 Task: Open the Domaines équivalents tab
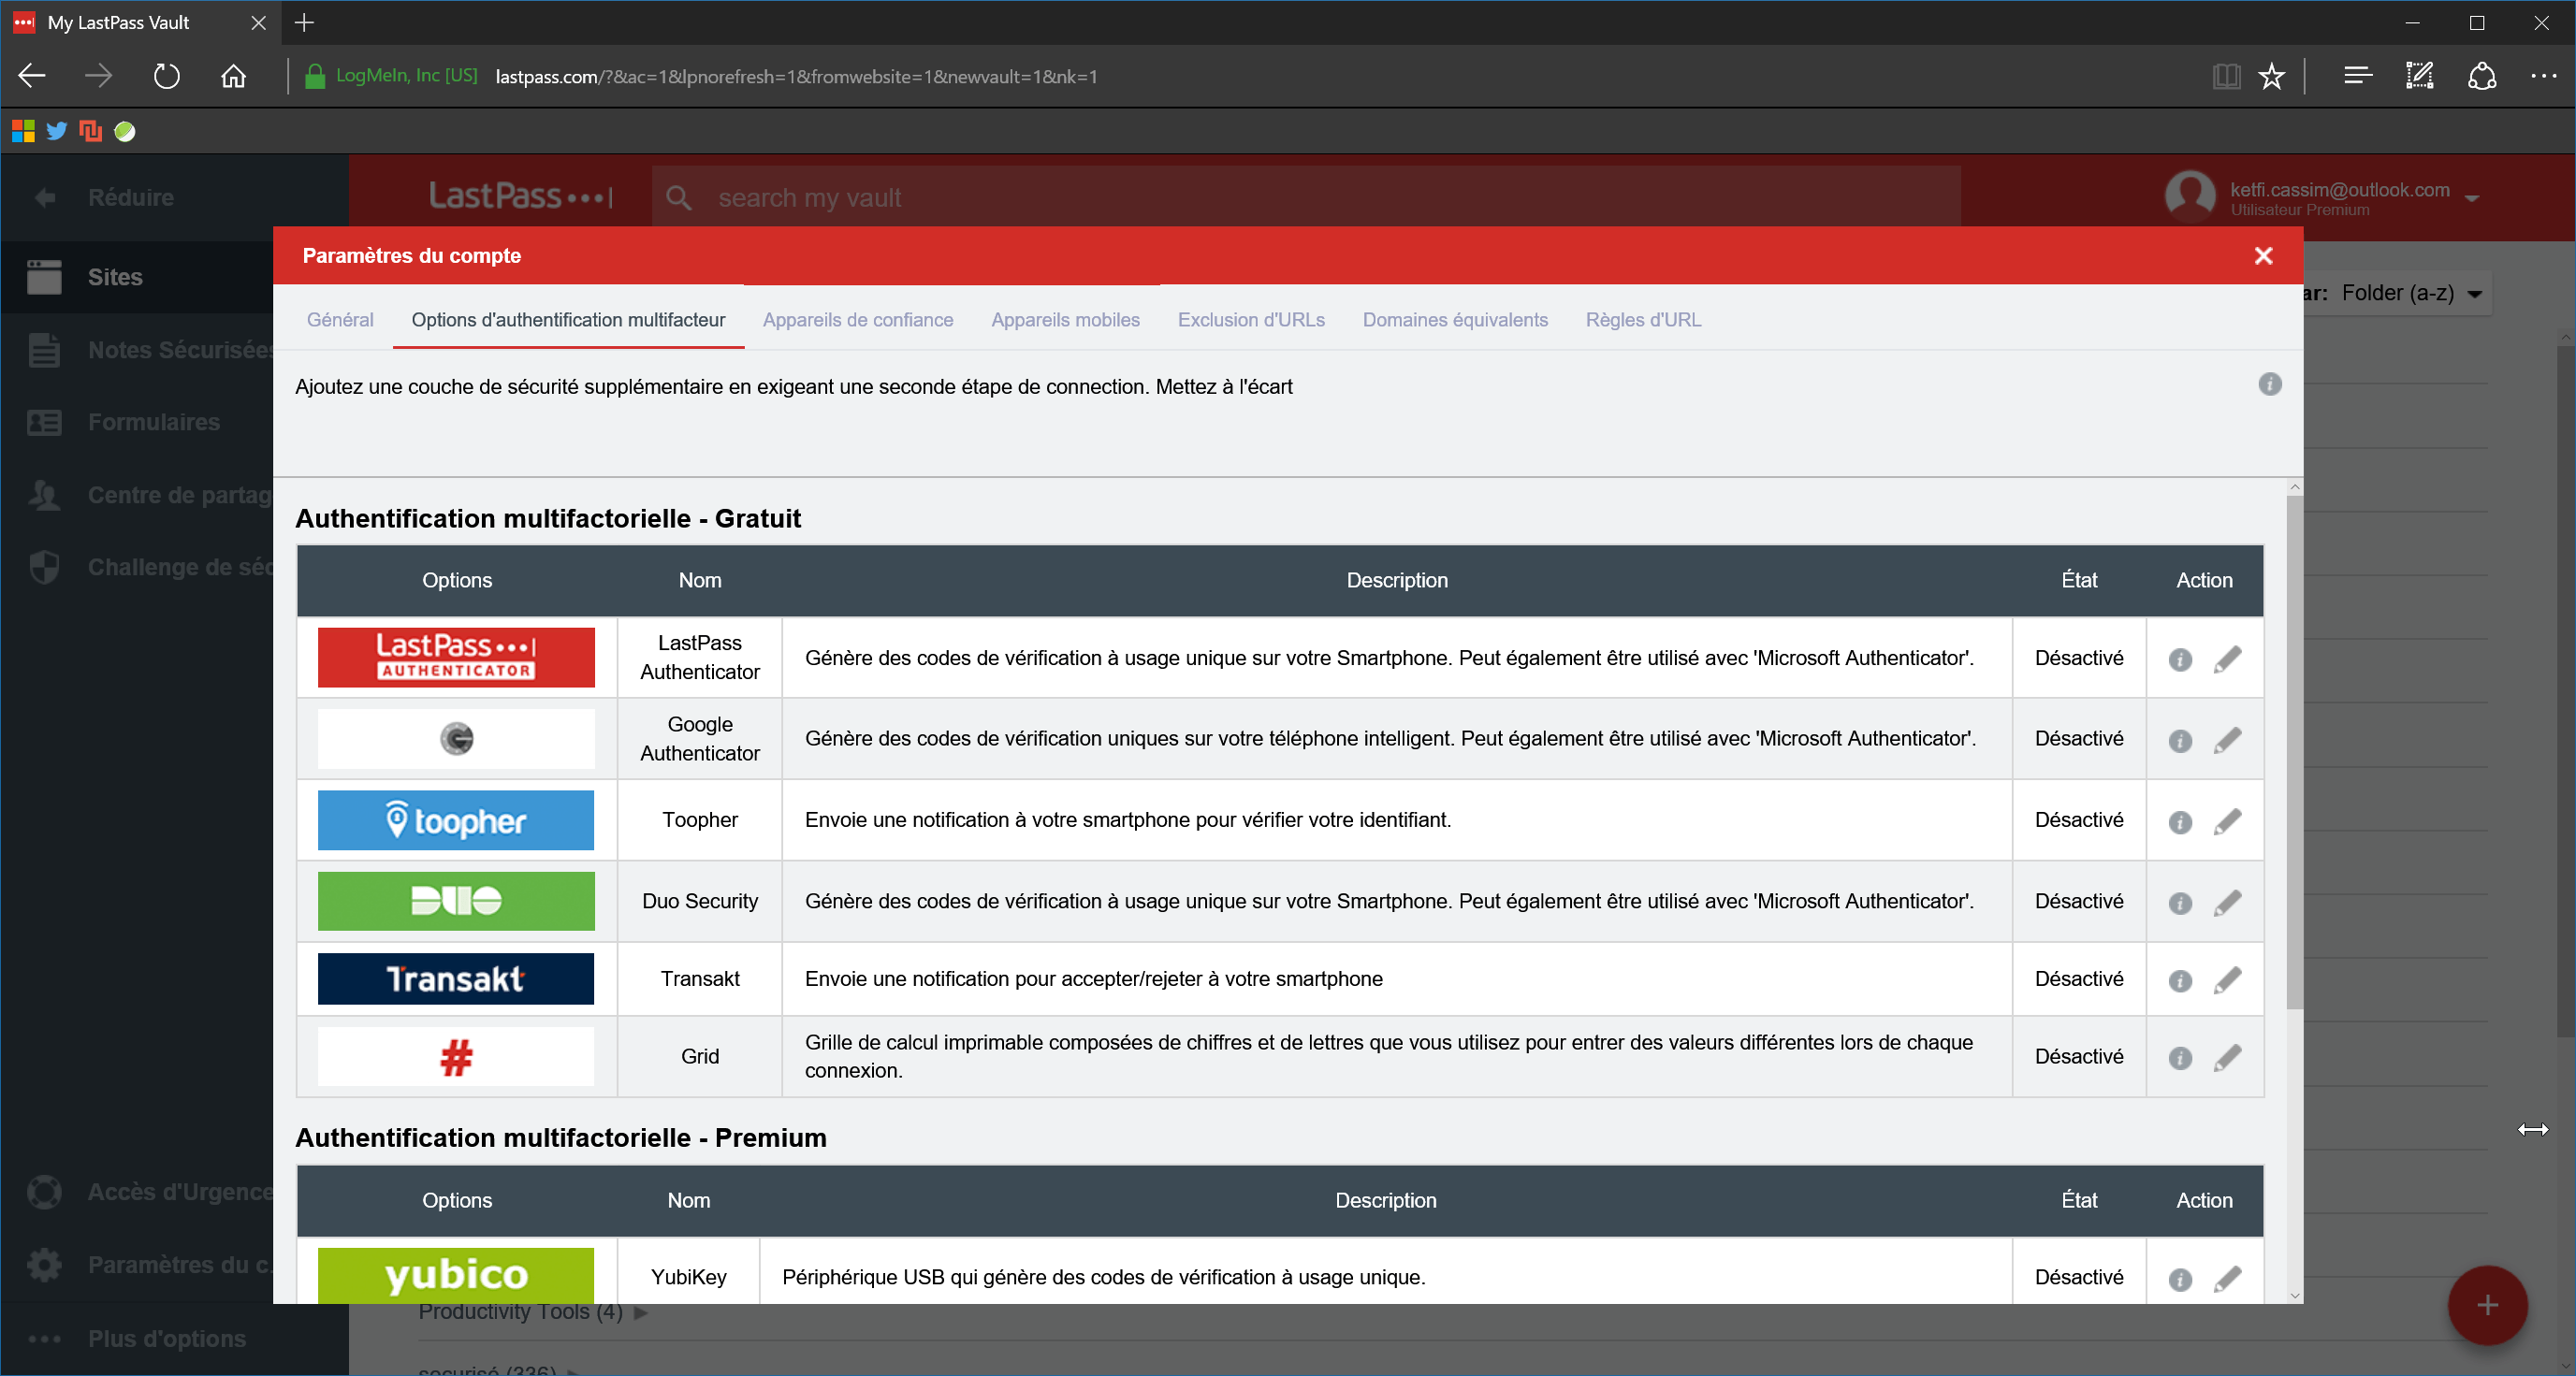tap(1455, 320)
